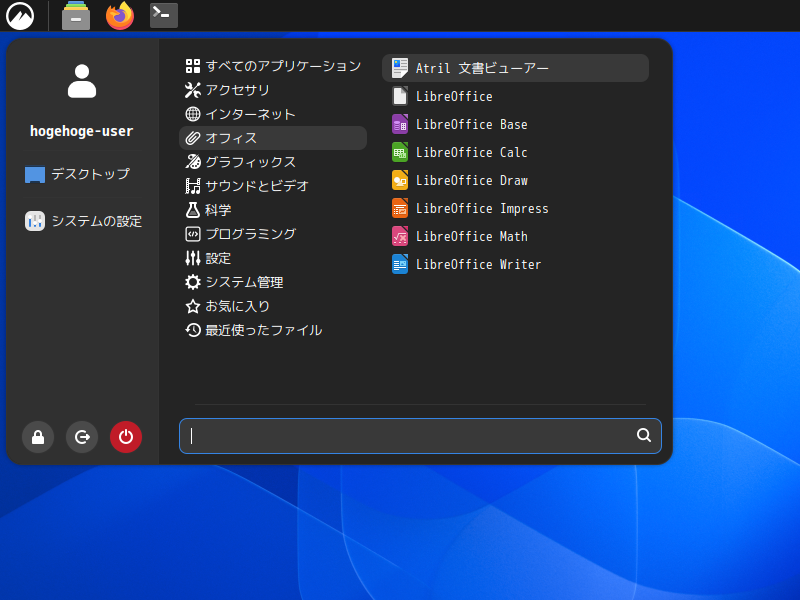Launch LibreOffice Base via its purple icon
The image size is (800, 600).
tap(399, 124)
